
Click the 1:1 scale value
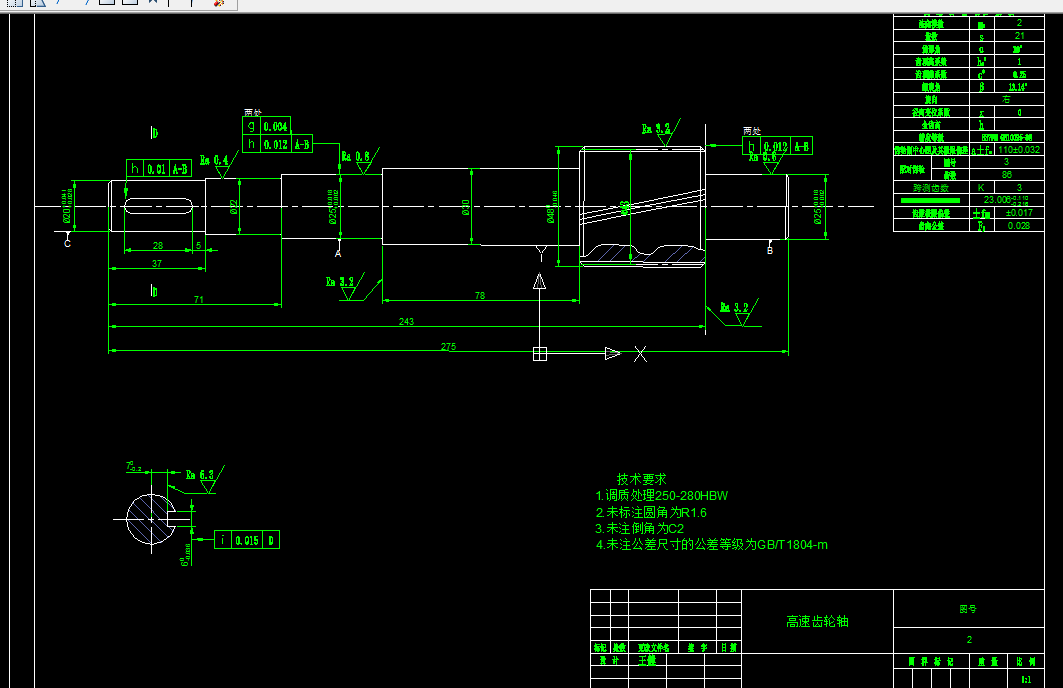point(1026,679)
